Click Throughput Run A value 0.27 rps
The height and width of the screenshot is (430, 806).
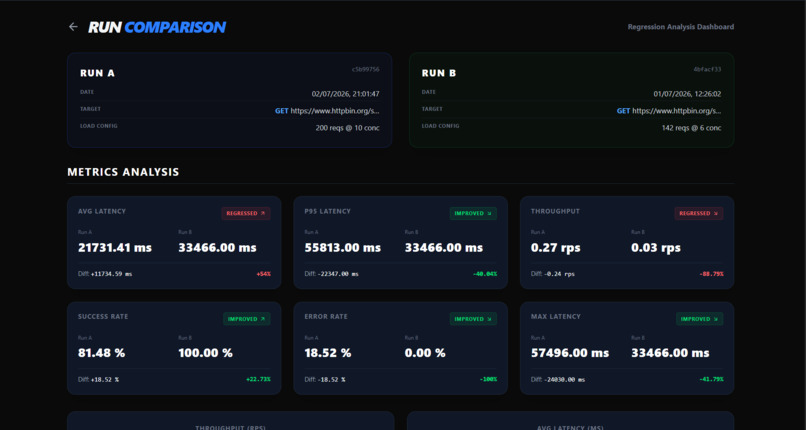(556, 248)
